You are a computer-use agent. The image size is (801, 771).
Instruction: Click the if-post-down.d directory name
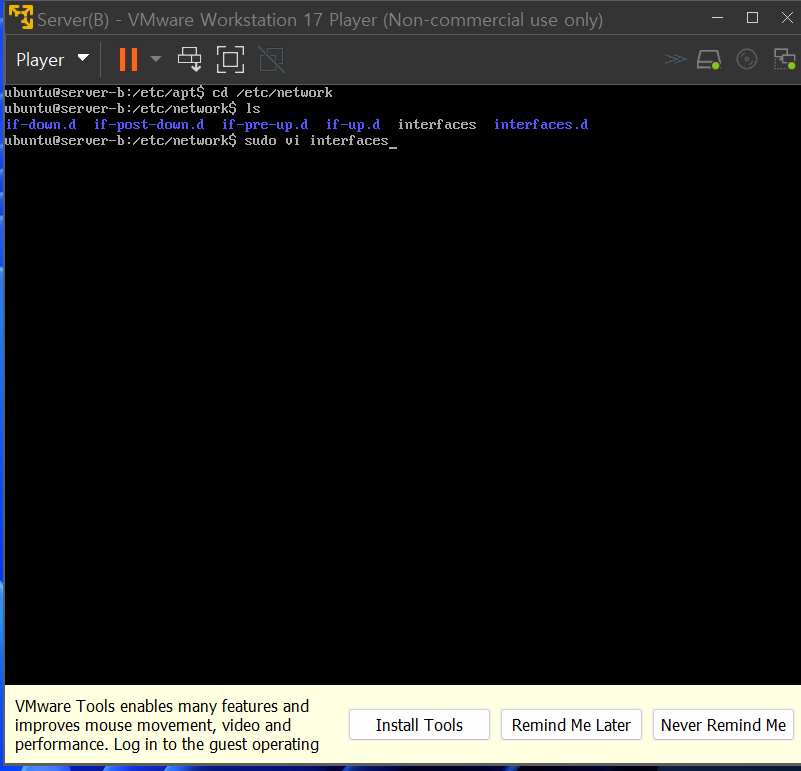pyautogui.click(x=149, y=125)
